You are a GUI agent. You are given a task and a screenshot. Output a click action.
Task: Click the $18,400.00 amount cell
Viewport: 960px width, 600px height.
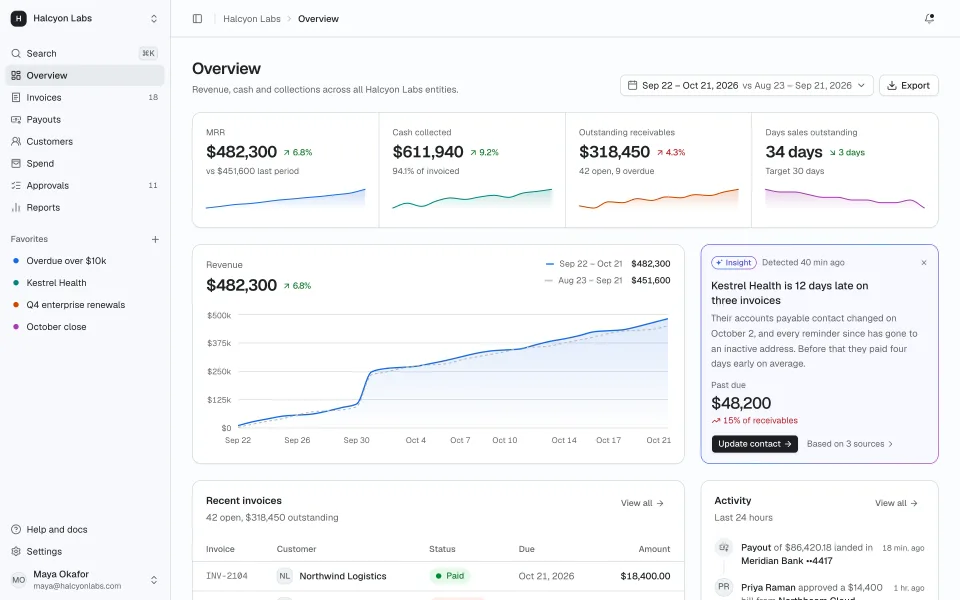[645, 576]
